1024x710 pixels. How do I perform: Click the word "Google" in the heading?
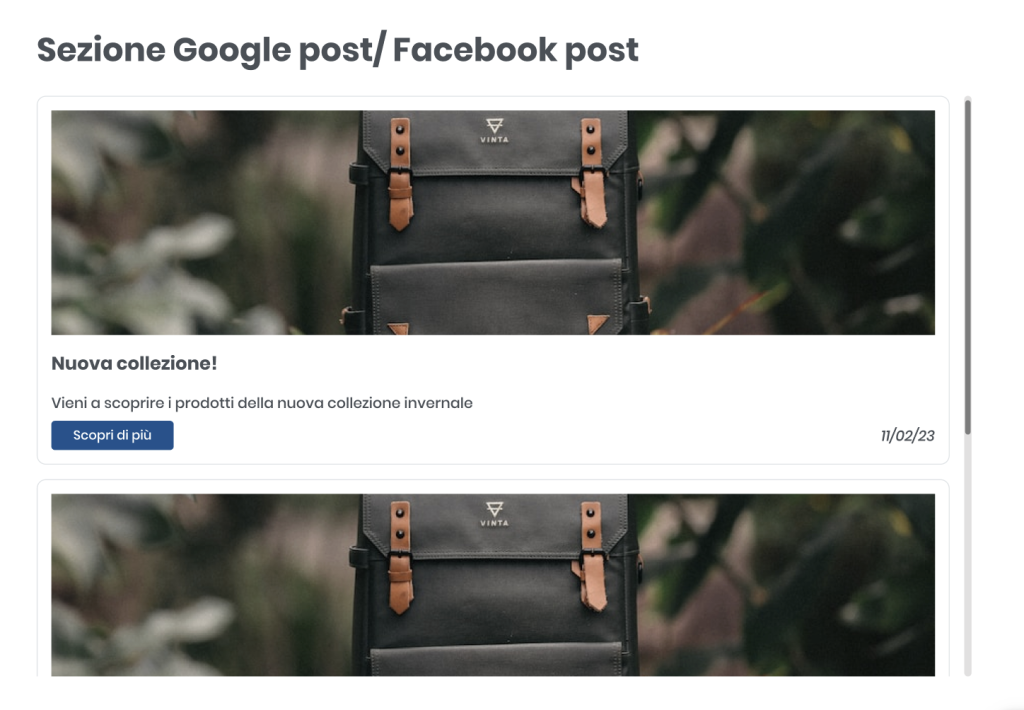232,50
